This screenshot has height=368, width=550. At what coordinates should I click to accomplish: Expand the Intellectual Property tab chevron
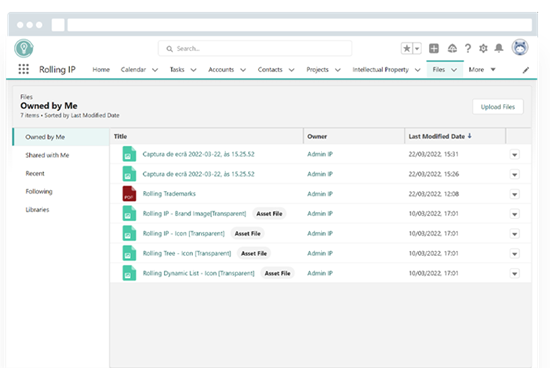(x=418, y=70)
